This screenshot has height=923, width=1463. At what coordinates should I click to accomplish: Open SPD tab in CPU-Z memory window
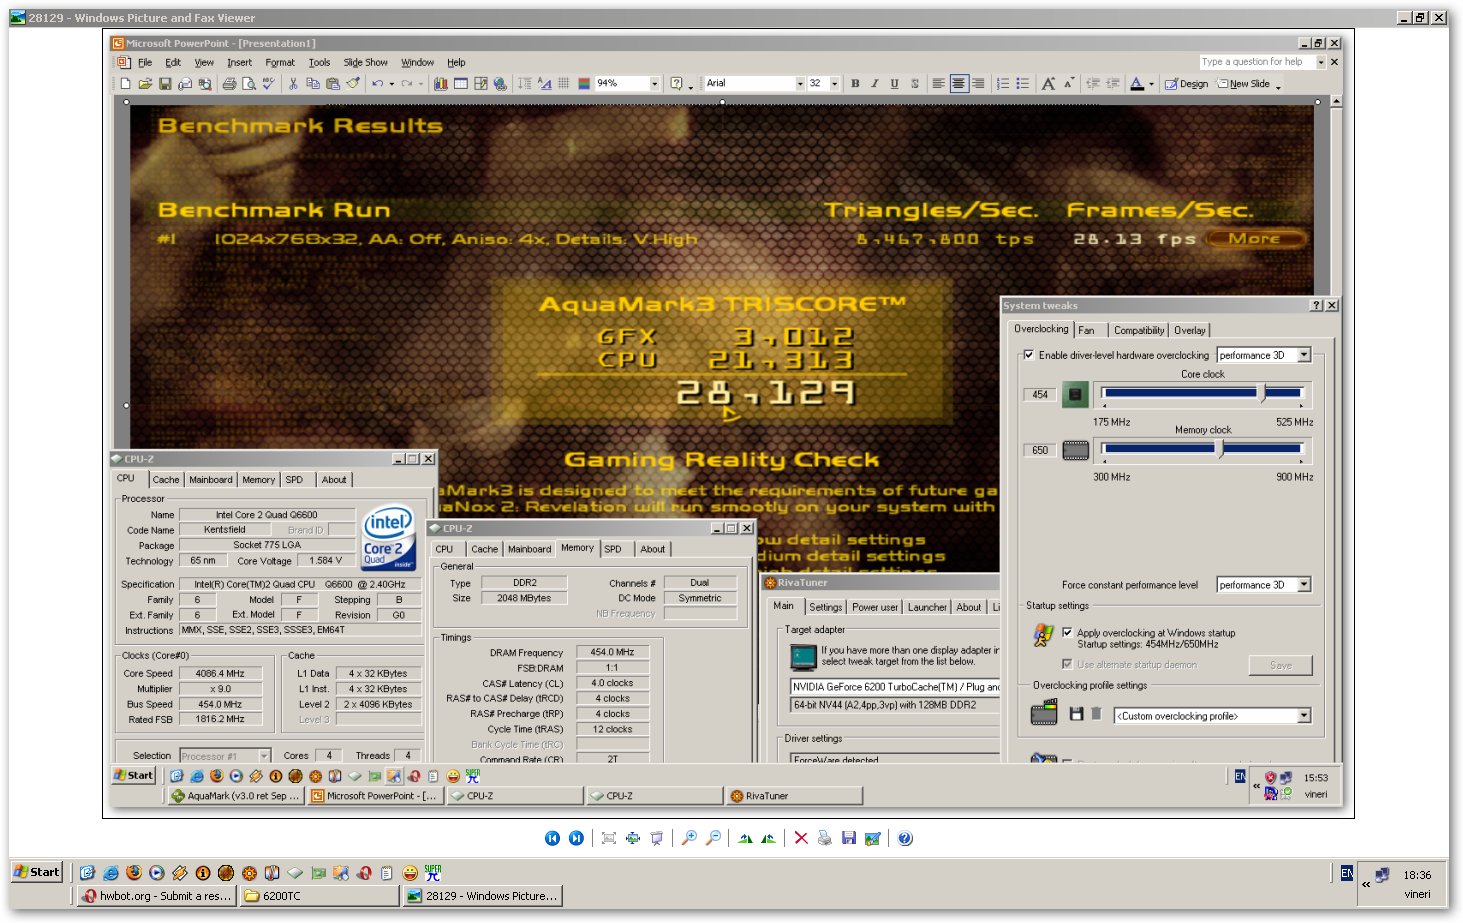tap(613, 549)
